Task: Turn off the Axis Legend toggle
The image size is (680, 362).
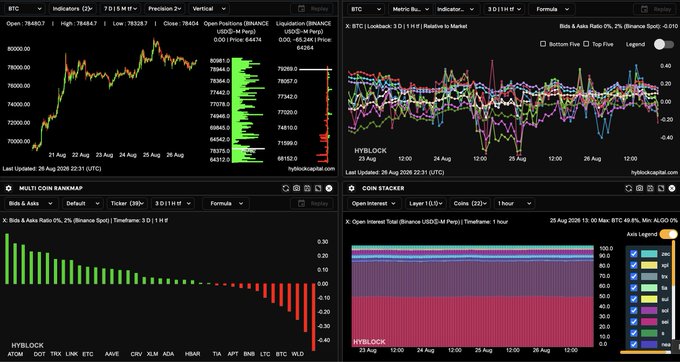Action: tap(668, 234)
